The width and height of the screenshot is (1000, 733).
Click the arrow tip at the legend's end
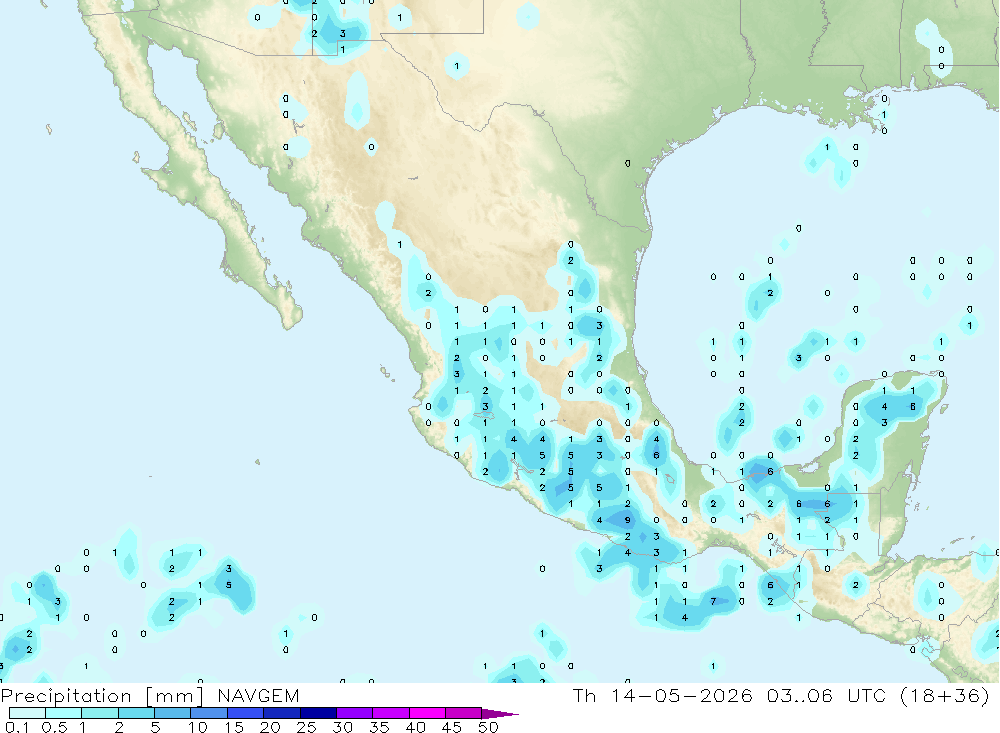(501, 714)
